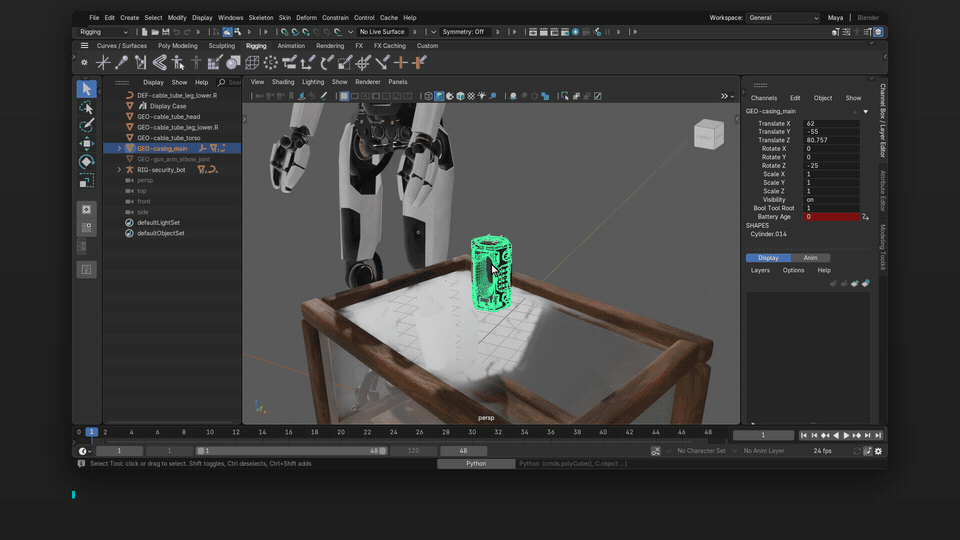Click the Layers menu in layer editor

point(760,270)
